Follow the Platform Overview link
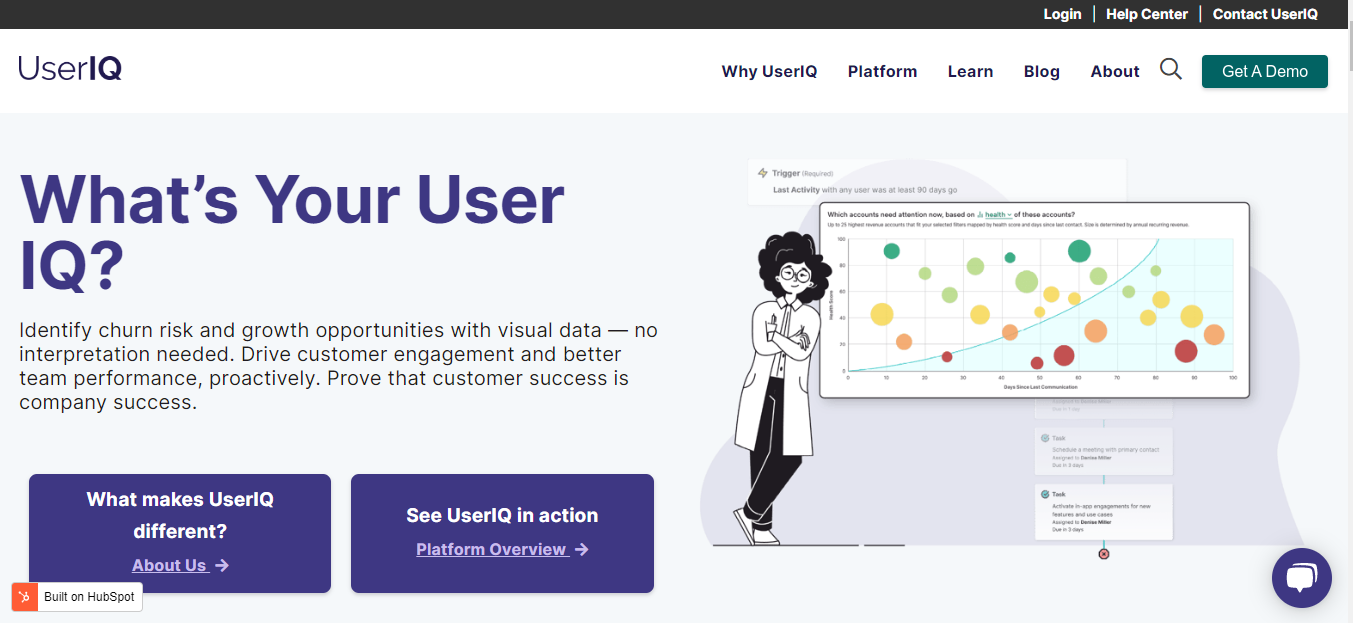 coord(492,549)
